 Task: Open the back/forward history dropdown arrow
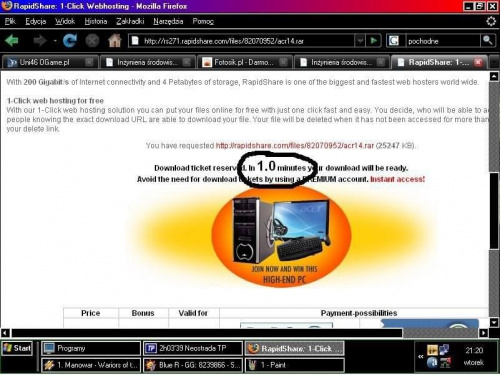click(x=55, y=41)
